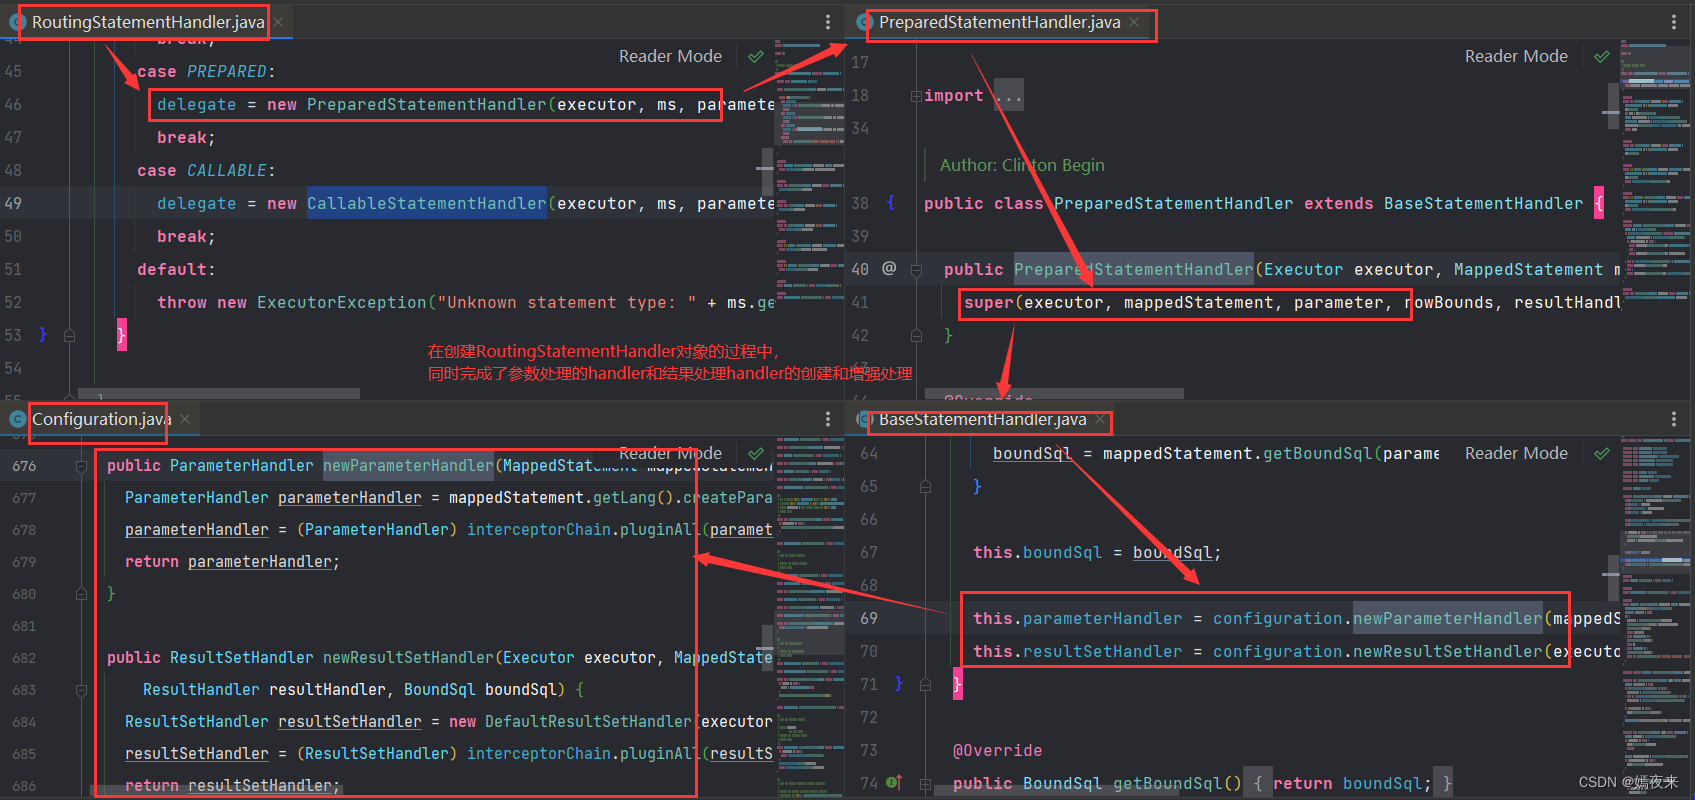Viewport: 1695px width, 800px height.
Task: Toggle Reader Mode in PreparedStatementHandler.java editor
Action: pyautogui.click(x=1516, y=56)
